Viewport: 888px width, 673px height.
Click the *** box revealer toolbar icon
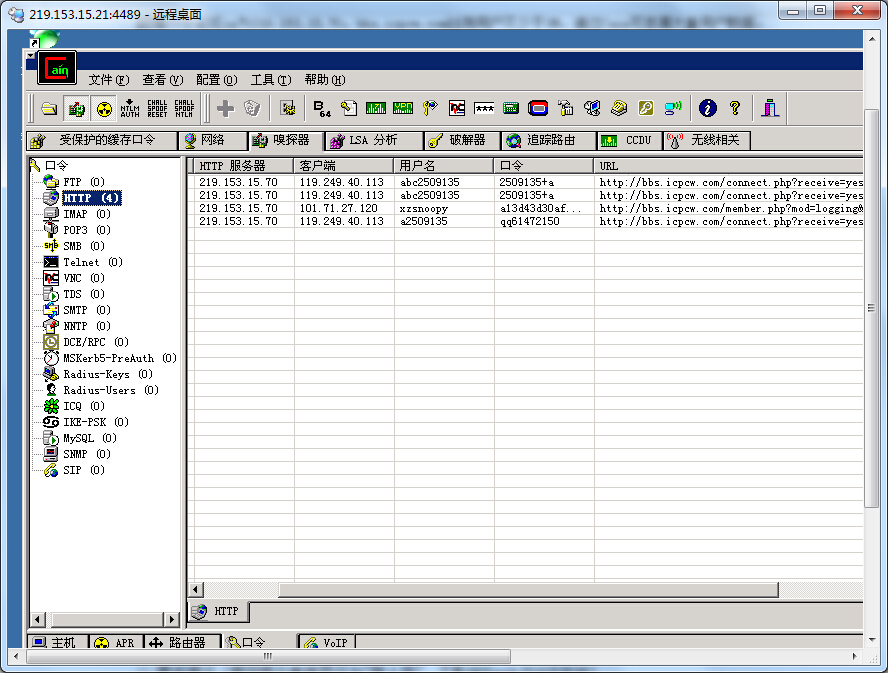484,108
